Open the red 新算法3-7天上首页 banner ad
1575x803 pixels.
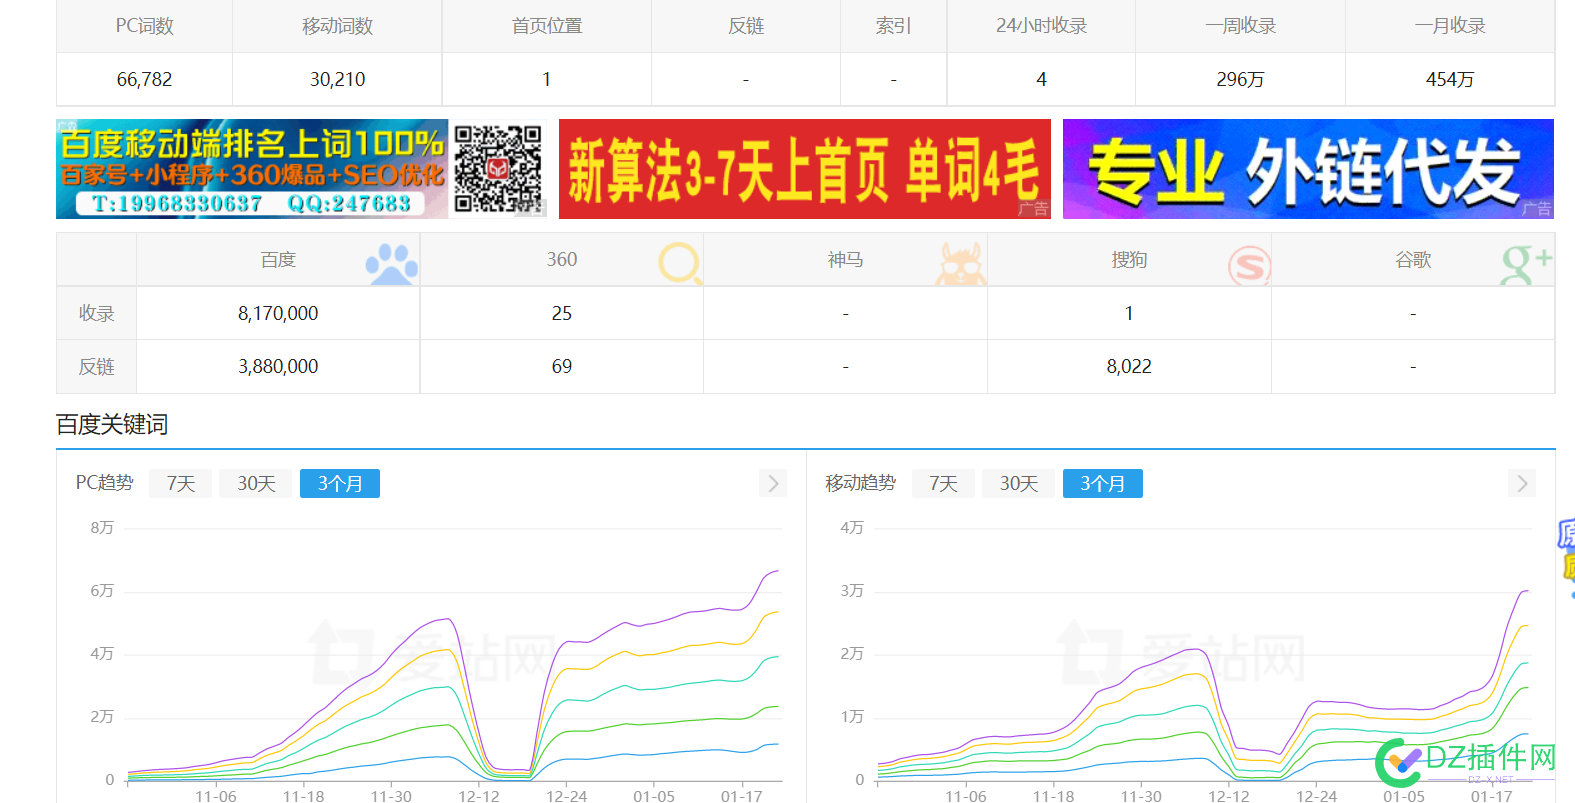[805, 169]
